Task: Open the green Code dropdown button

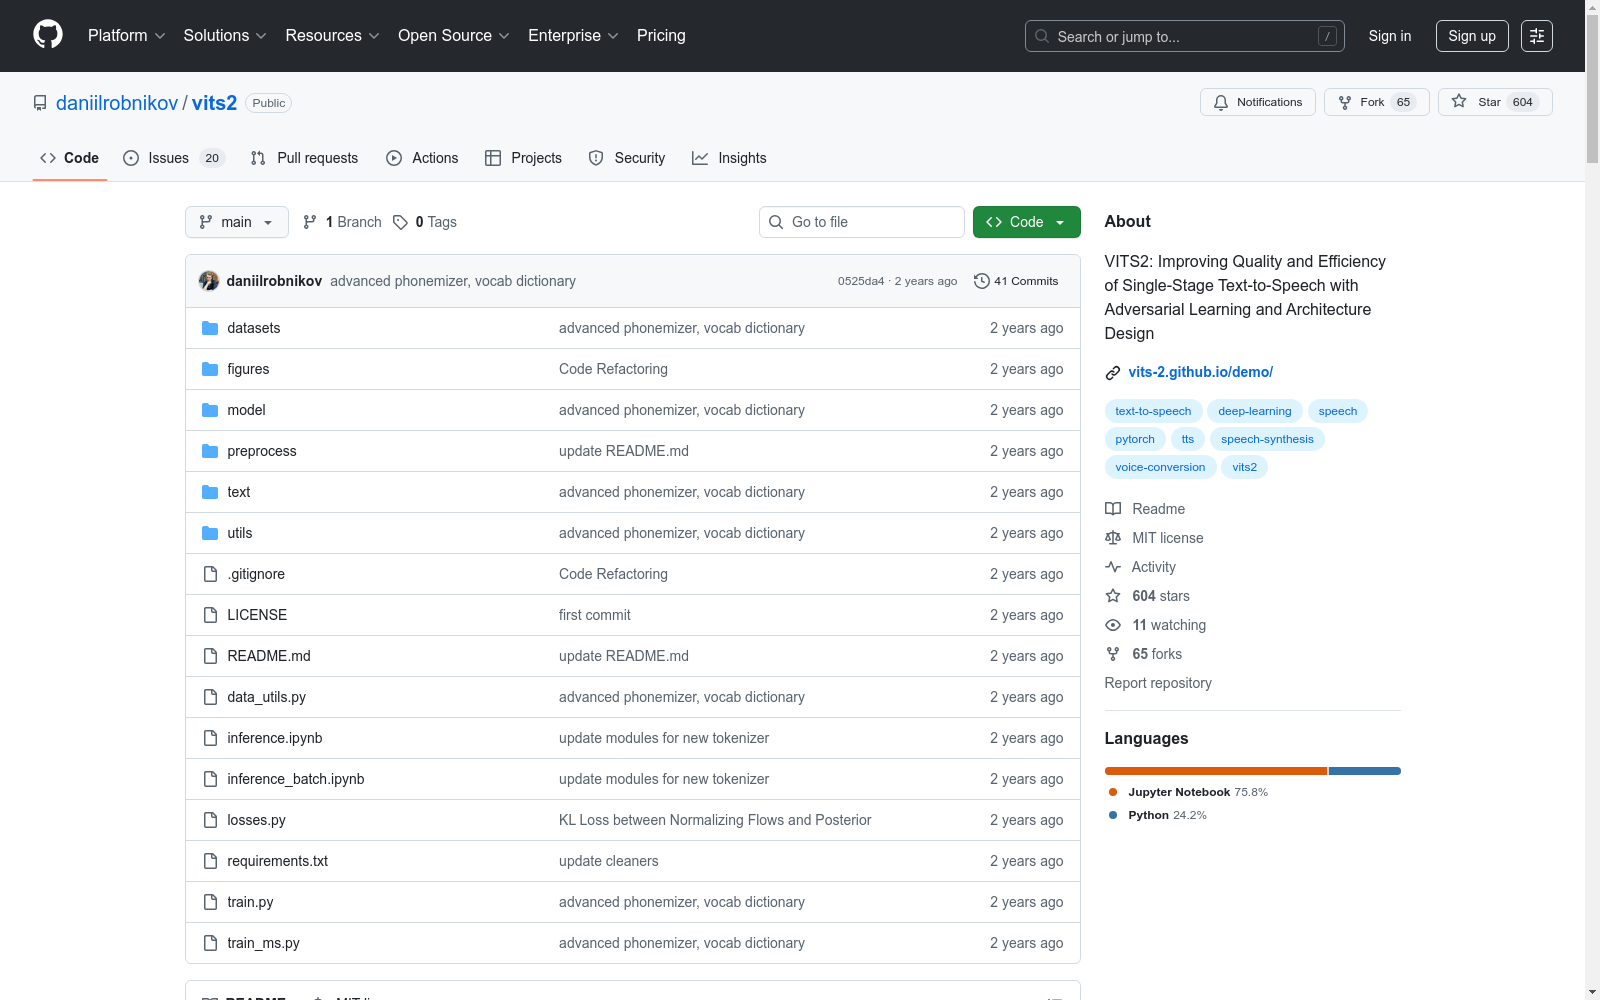Action: point(1027,222)
